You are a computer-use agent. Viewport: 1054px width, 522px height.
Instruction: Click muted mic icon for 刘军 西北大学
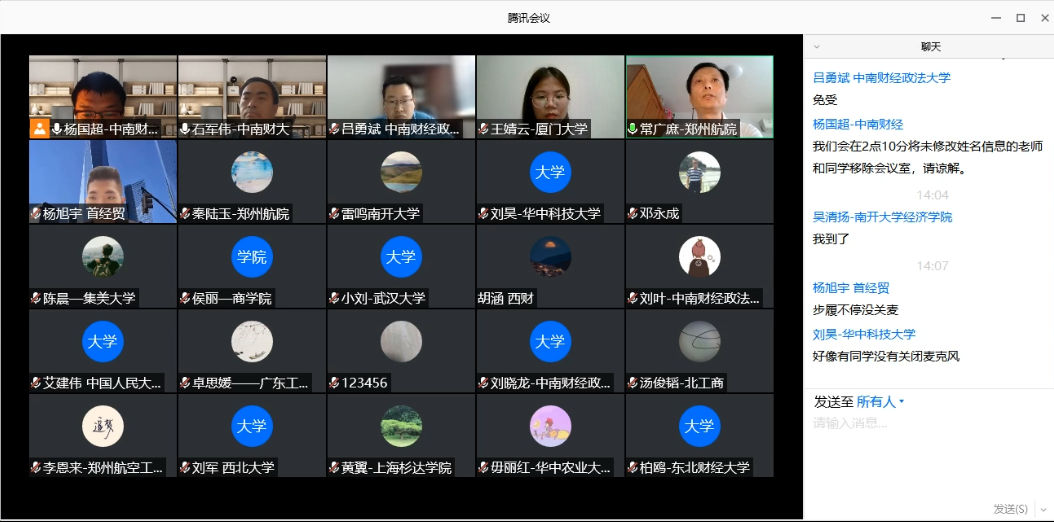click(185, 468)
